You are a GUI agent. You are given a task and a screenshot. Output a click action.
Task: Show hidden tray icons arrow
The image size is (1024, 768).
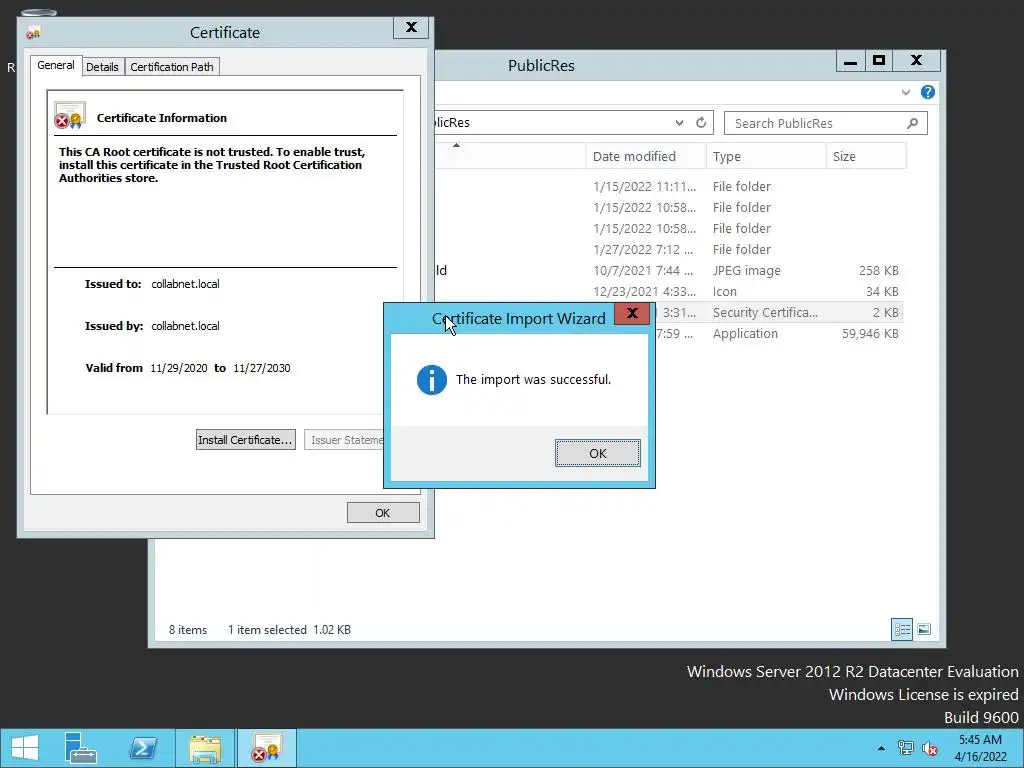pyautogui.click(x=881, y=748)
